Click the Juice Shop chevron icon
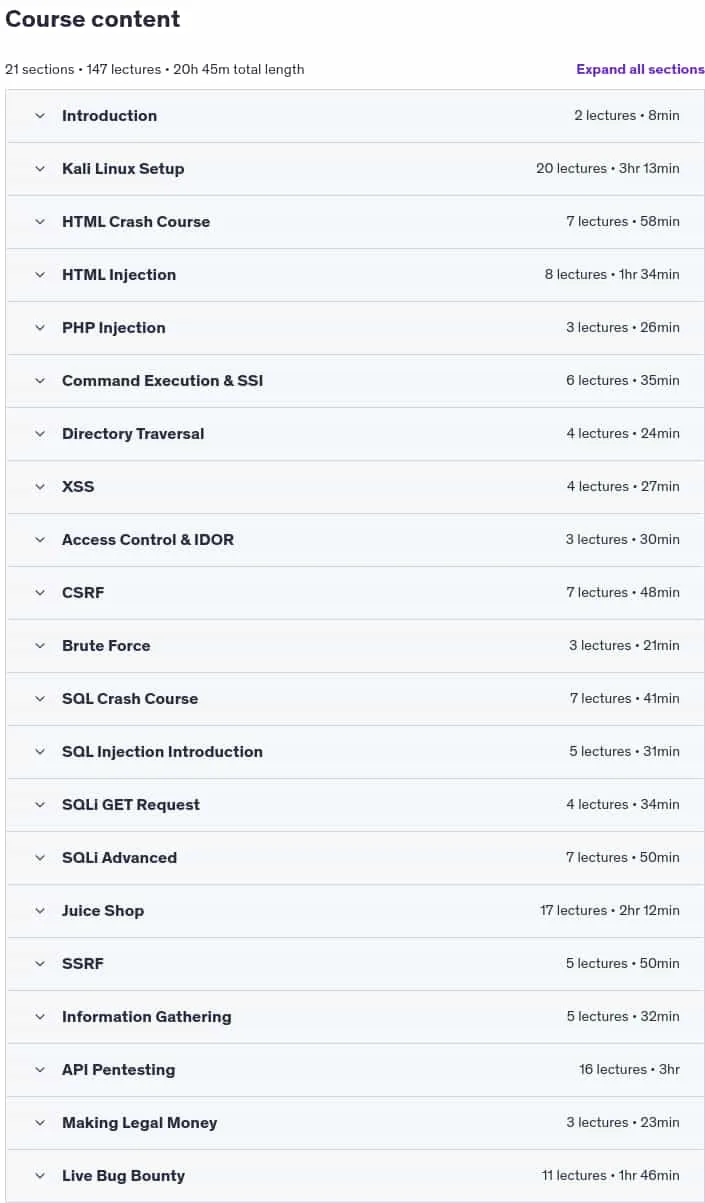This screenshot has height=1203, width=705. (x=40, y=911)
